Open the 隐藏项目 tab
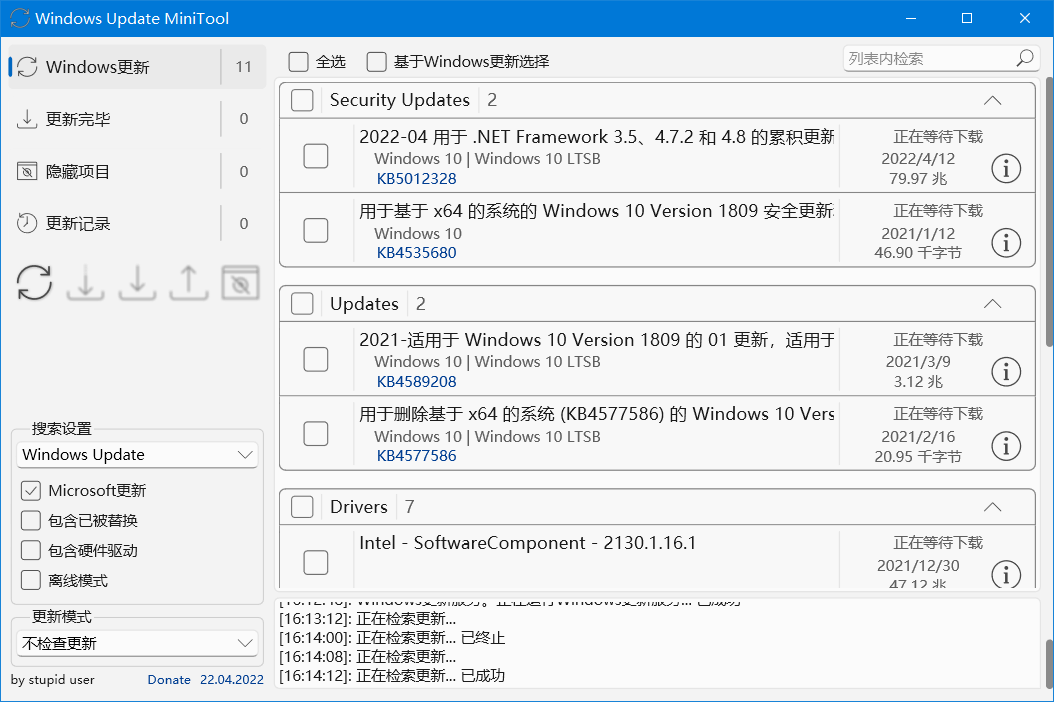The height and width of the screenshot is (702, 1054). 137,171
